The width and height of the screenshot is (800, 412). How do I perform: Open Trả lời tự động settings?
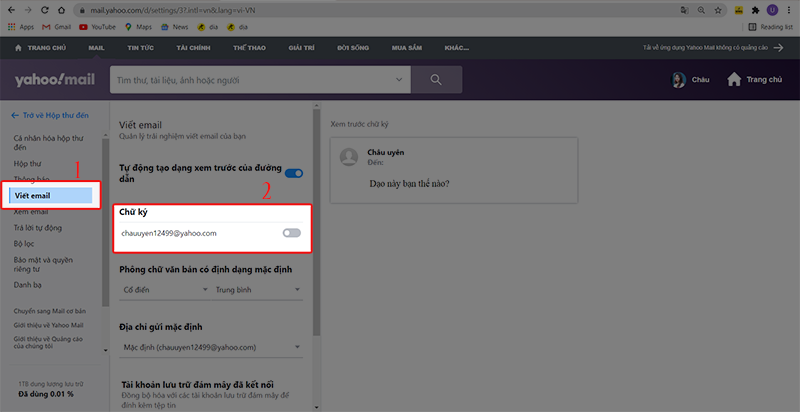[38, 228]
